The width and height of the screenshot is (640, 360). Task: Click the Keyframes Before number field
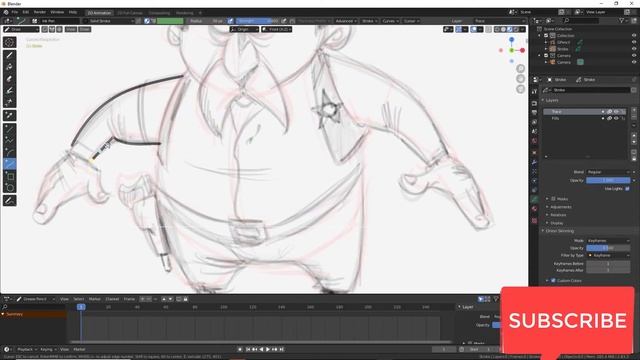click(608, 264)
